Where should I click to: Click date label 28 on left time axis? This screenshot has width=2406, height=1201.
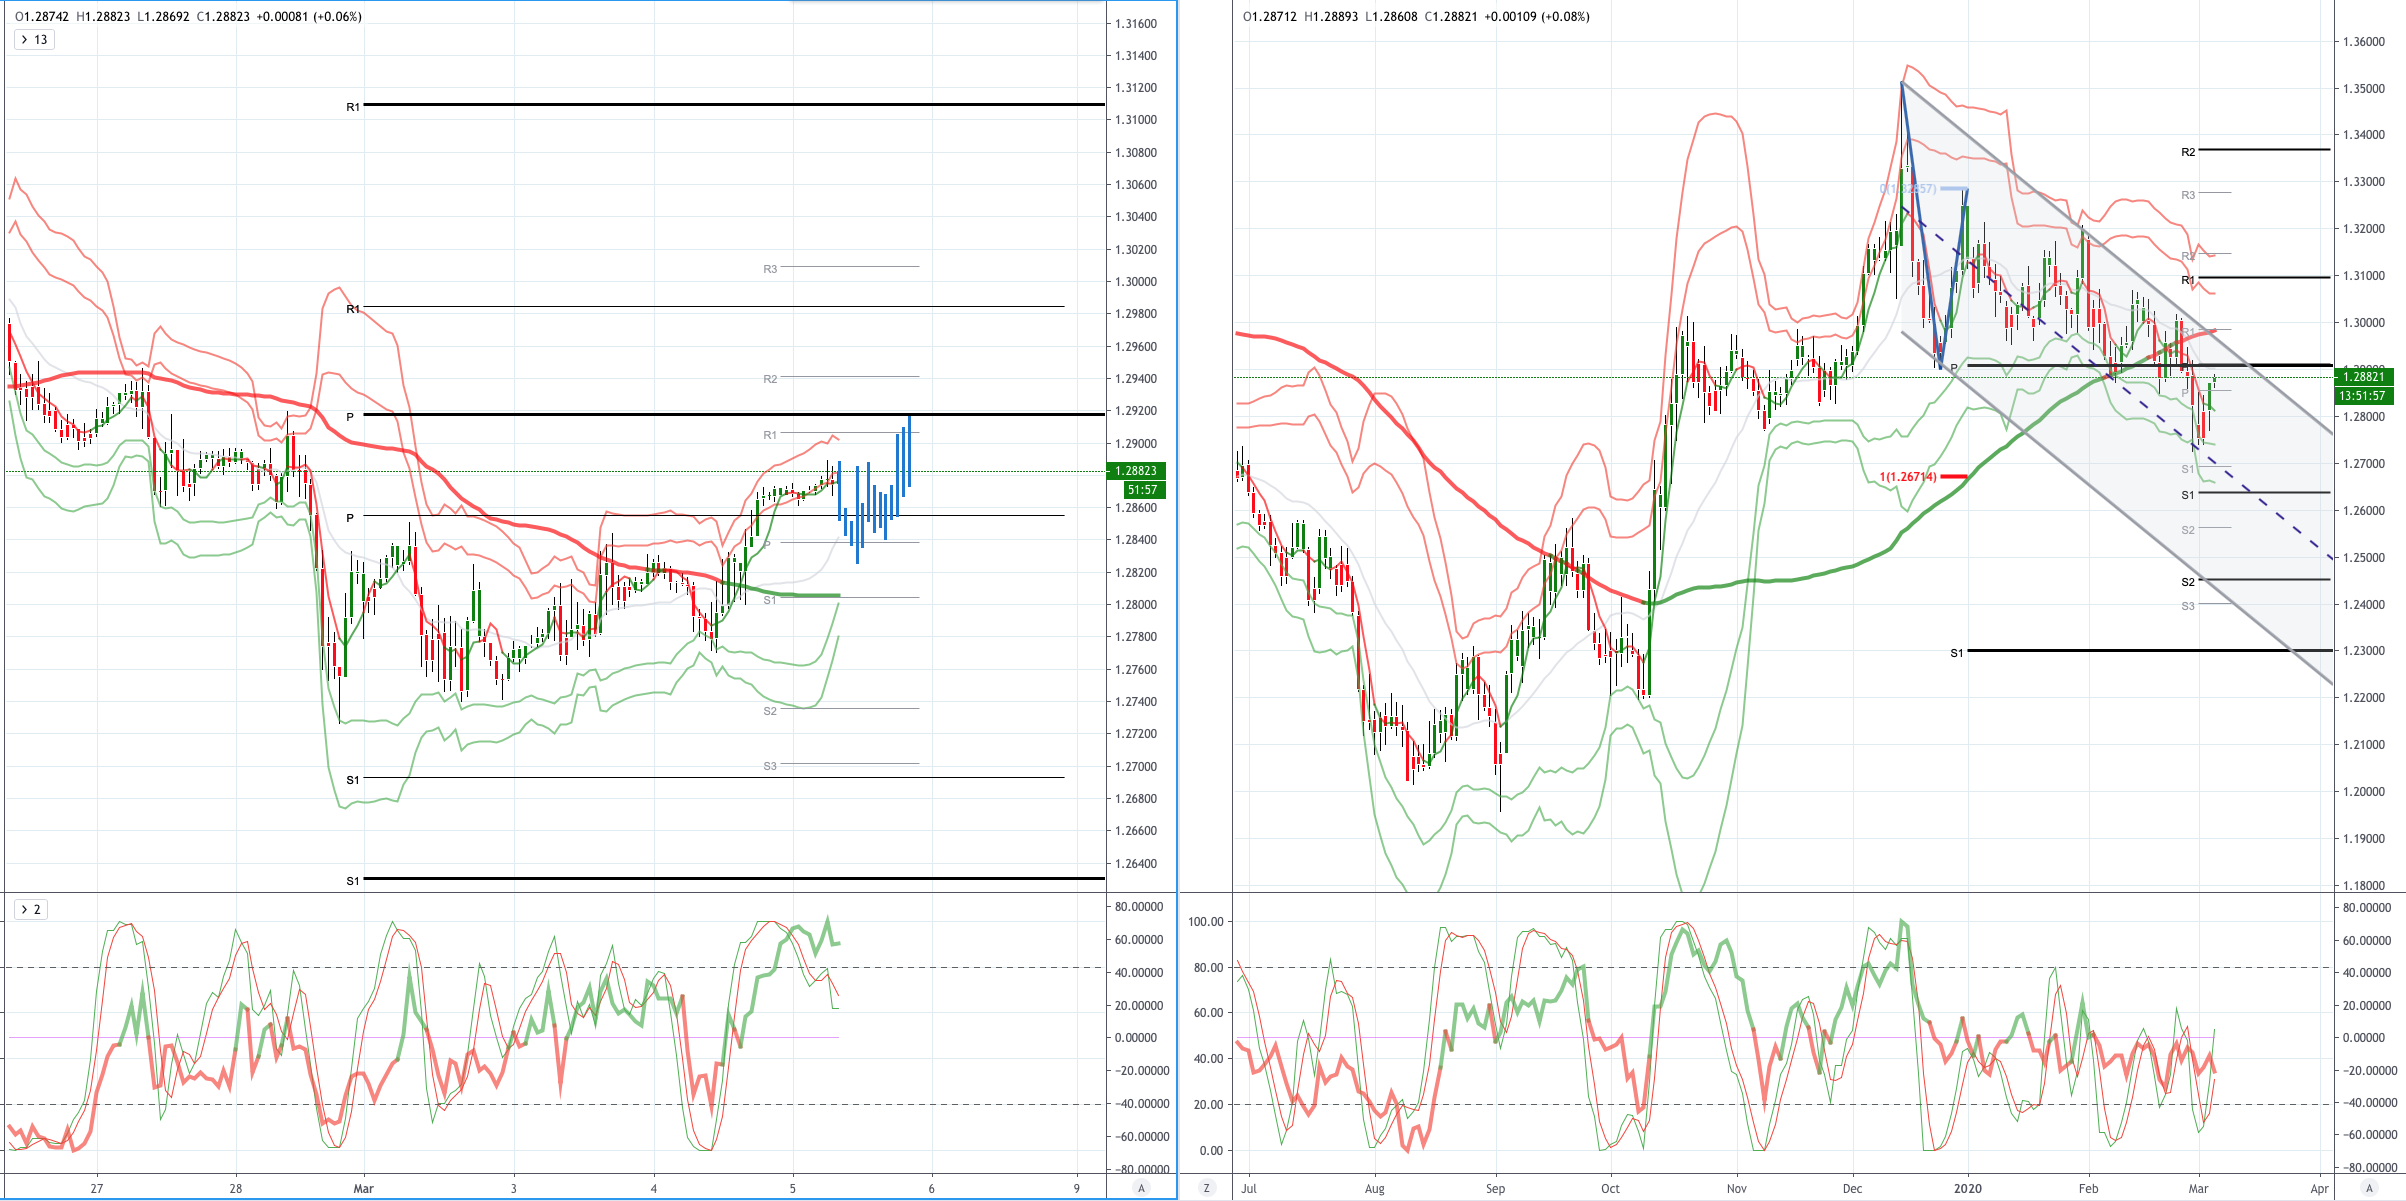click(x=236, y=1189)
